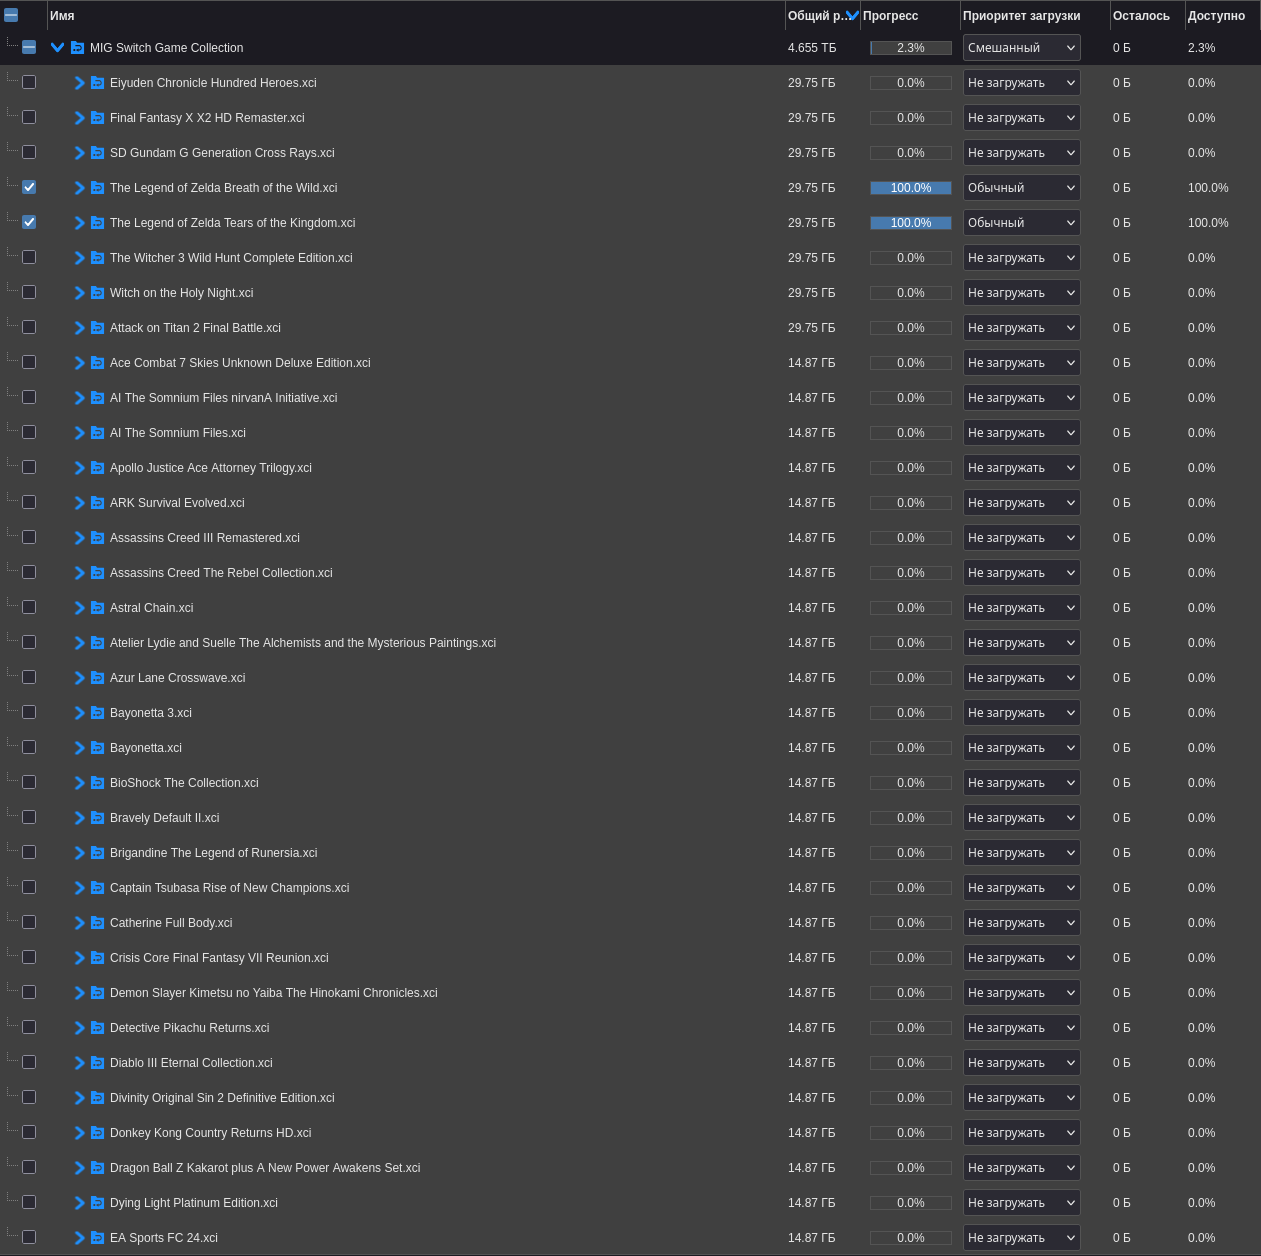Screen dimensions: 1261x1256
Task: Click folder icon beside Assassins Creed III Remastered.xci
Action: tap(97, 538)
